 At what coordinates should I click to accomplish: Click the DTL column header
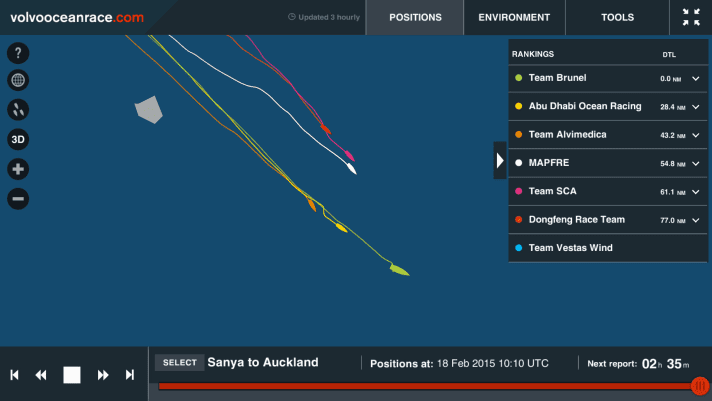(669, 54)
